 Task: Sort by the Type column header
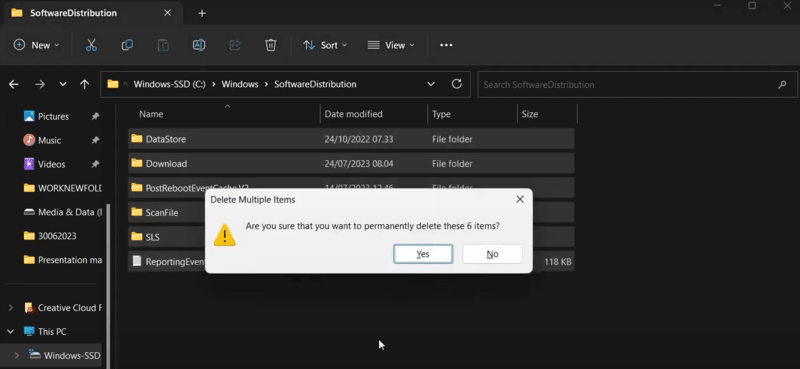coord(472,114)
